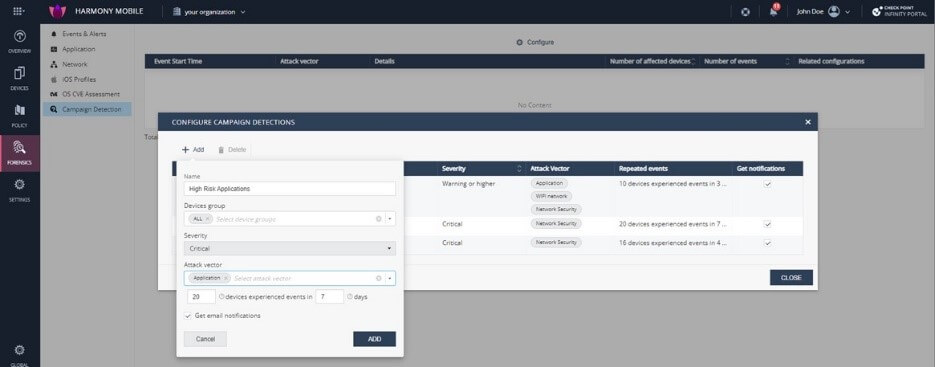
Task: Sort by Severity column
Action: point(519,169)
